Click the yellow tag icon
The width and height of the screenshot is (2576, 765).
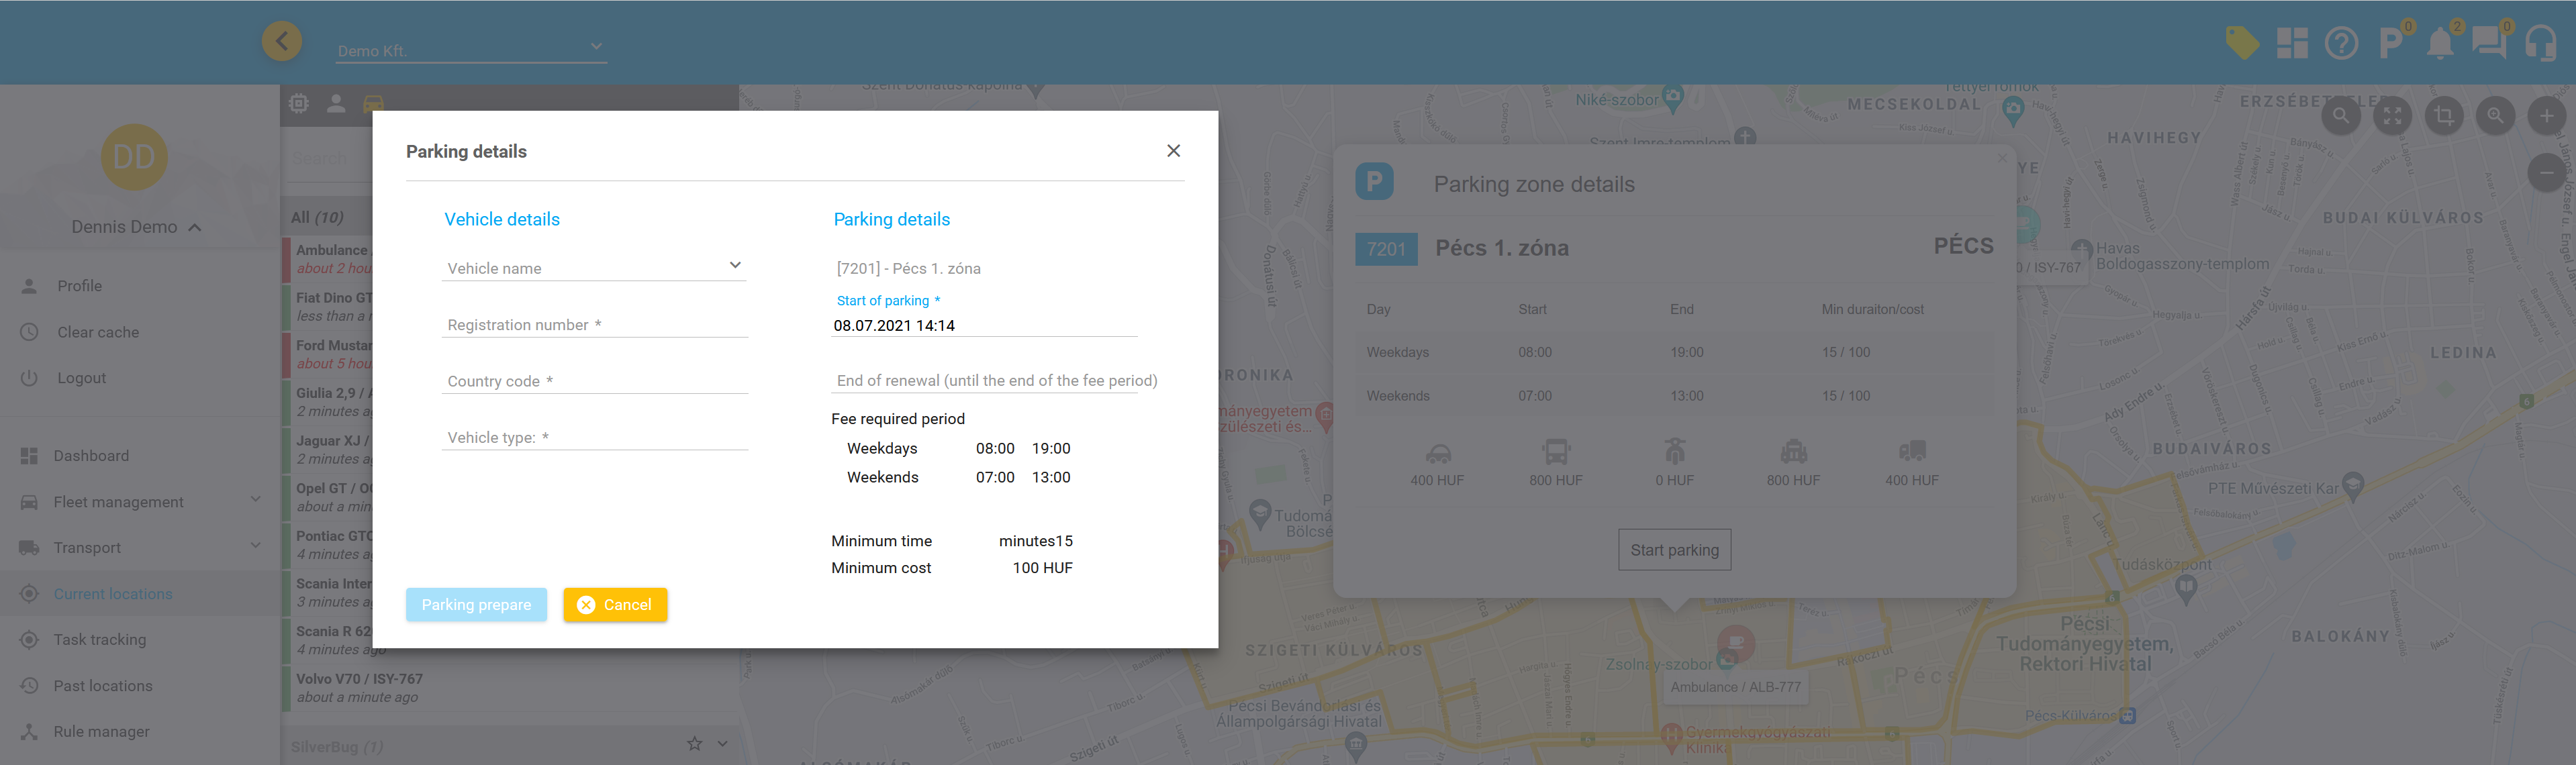coord(2242,43)
